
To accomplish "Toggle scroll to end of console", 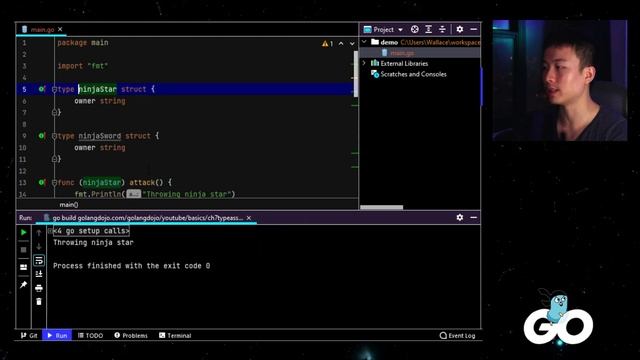I will pos(39,274).
